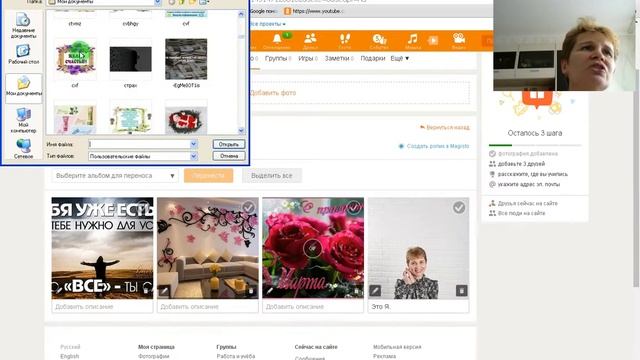
Task: Toggle selection checkmark on the woman's photo
Action: coord(459,208)
